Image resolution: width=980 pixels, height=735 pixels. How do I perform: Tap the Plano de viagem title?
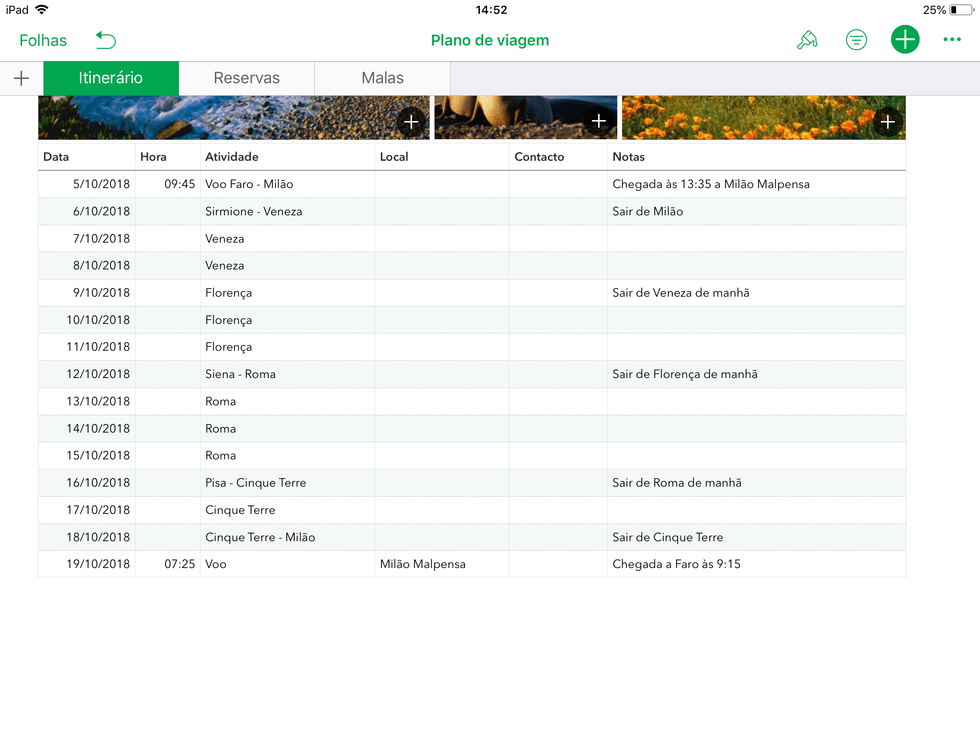490,40
